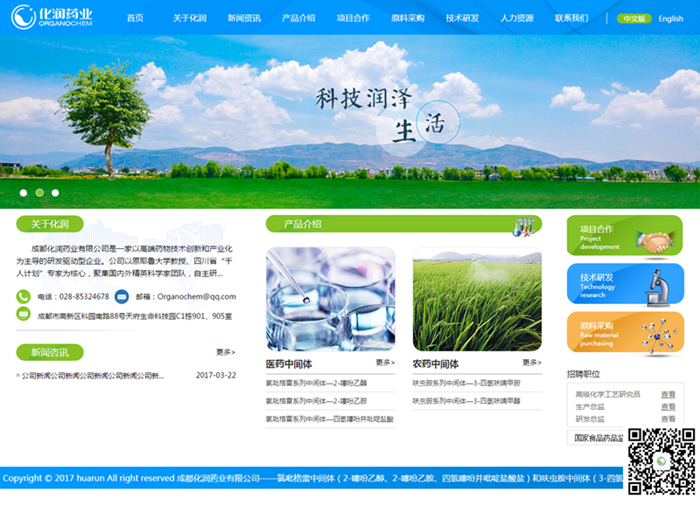Click the molecule icon on 原料采购 banner
The width and height of the screenshot is (700, 505).
tap(655, 333)
